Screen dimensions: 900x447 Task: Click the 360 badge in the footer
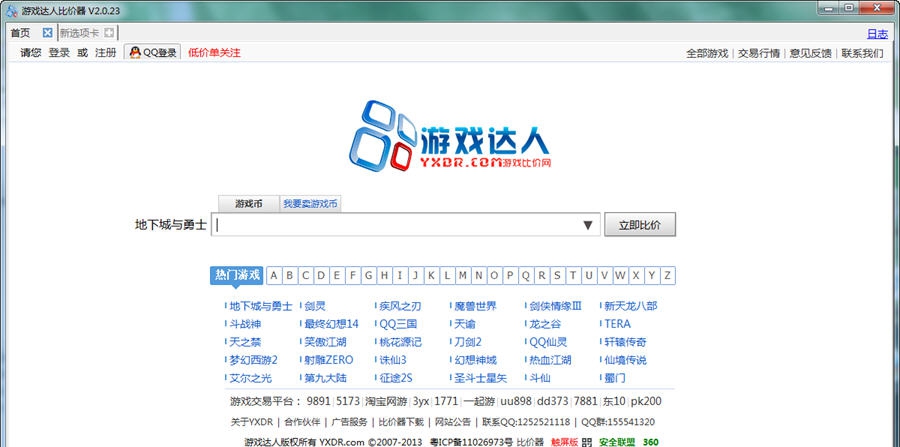click(x=650, y=442)
